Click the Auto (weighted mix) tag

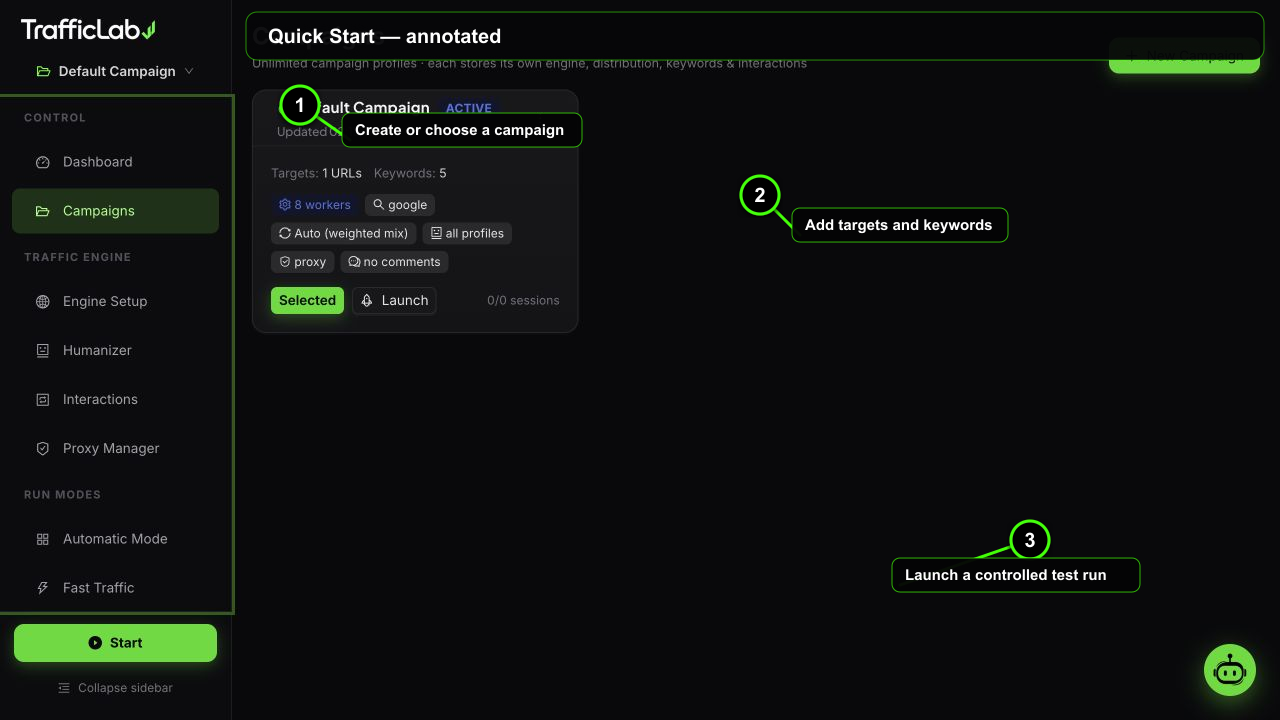(x=343, y=233)
